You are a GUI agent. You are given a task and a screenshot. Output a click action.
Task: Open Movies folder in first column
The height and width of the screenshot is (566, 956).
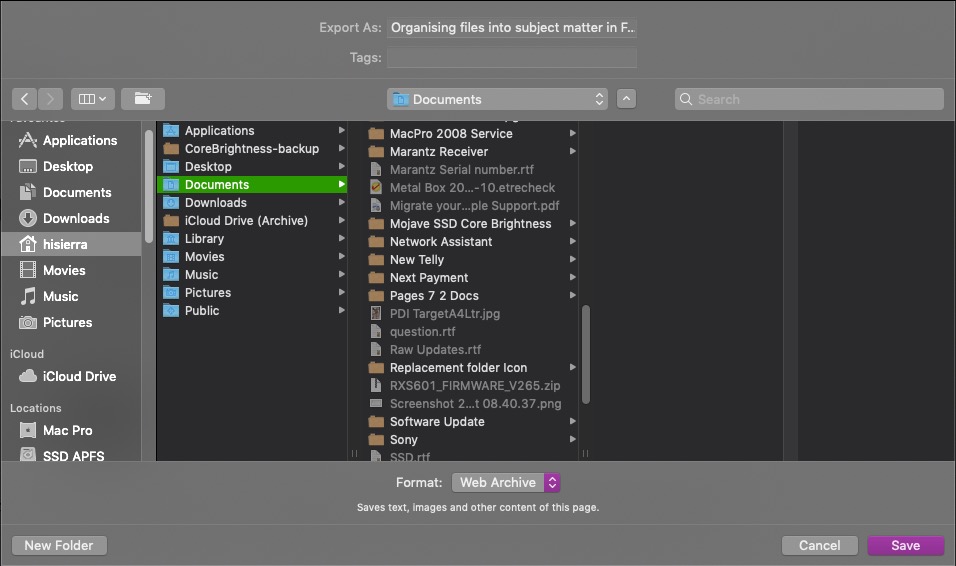[x=252, y=257]
